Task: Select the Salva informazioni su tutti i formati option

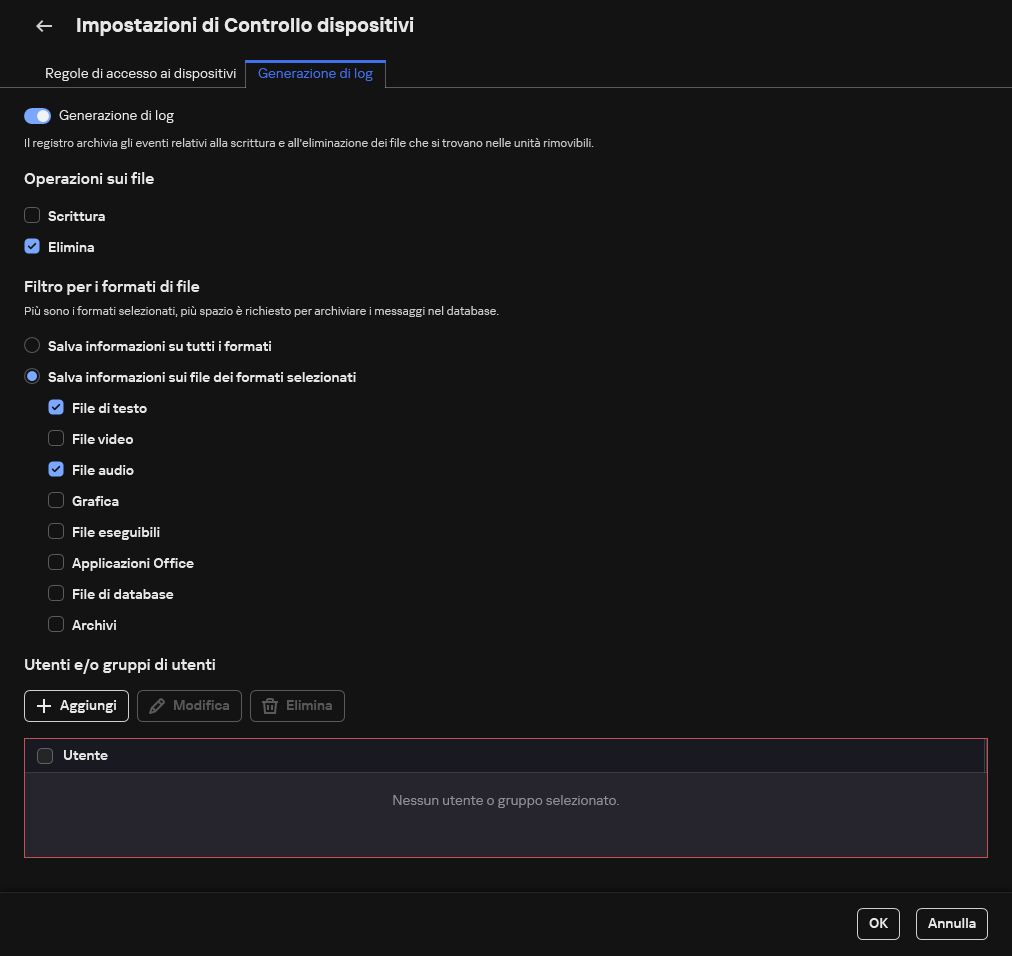Action: 31,345
